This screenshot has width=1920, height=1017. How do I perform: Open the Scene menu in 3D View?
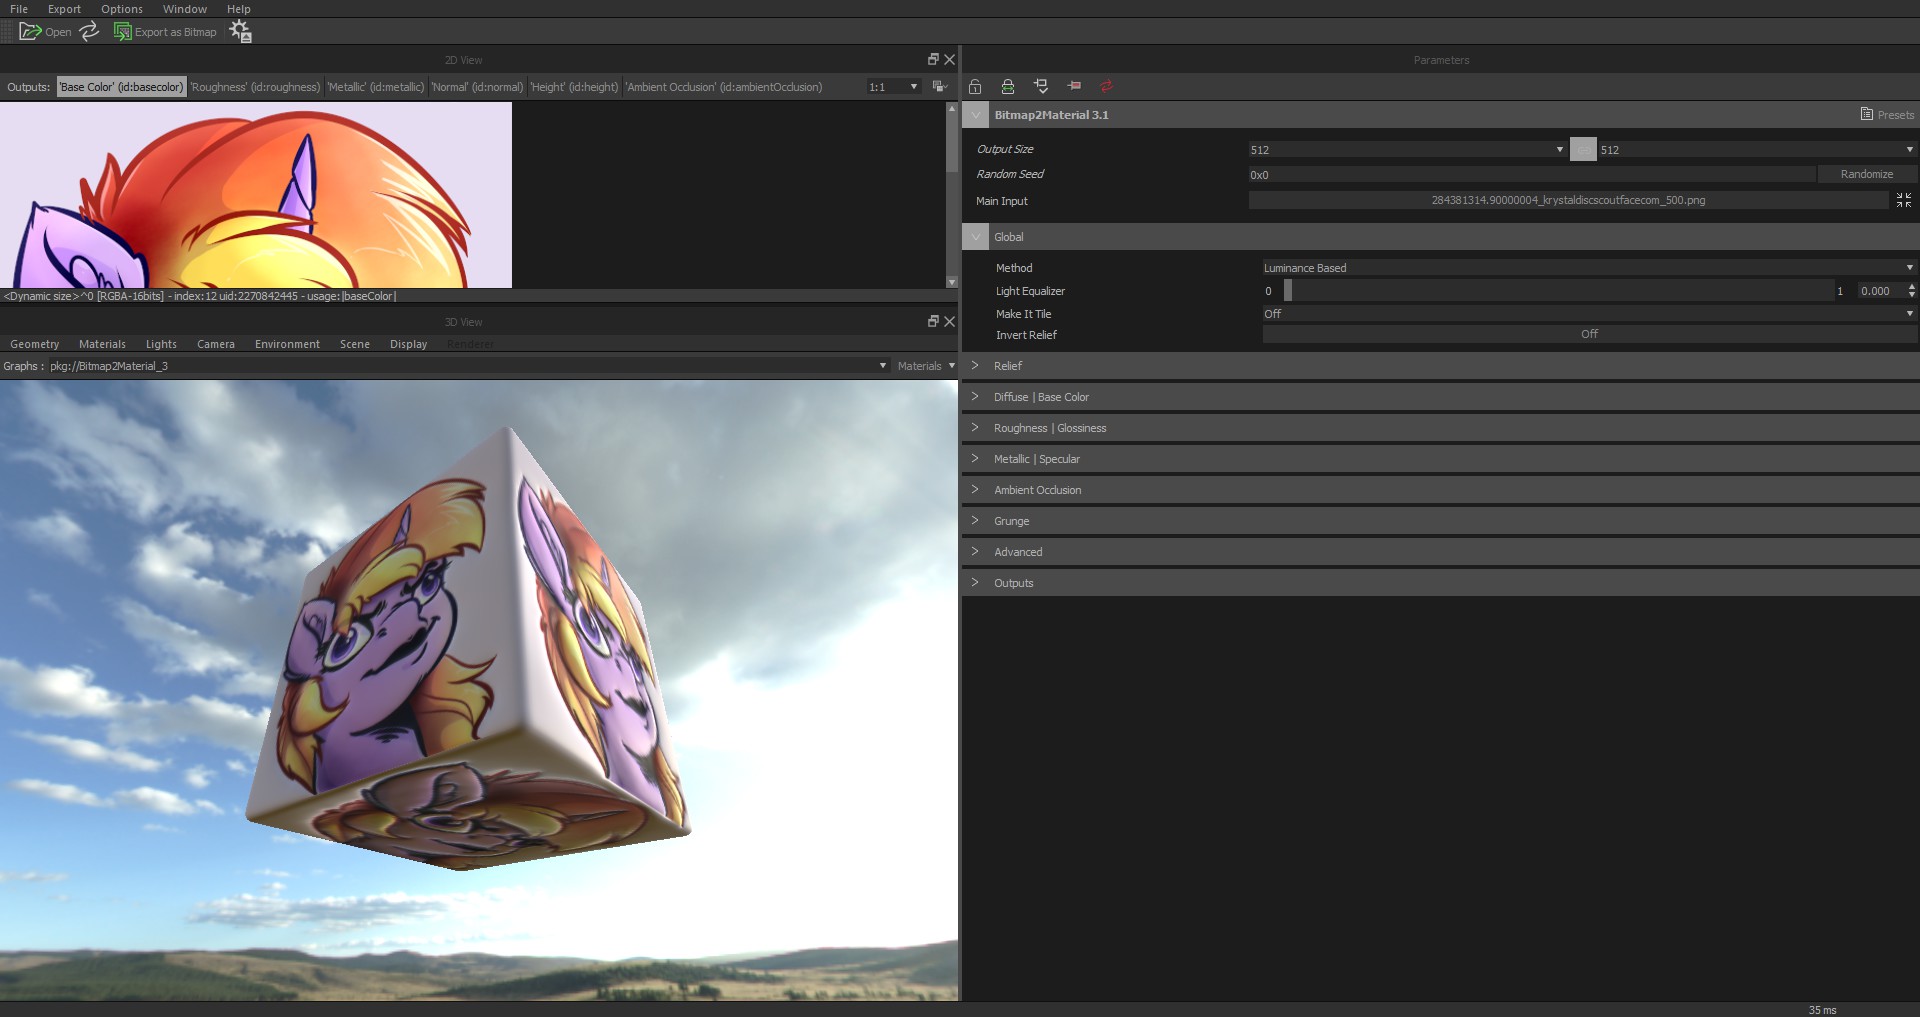click(x=355, y=344)
